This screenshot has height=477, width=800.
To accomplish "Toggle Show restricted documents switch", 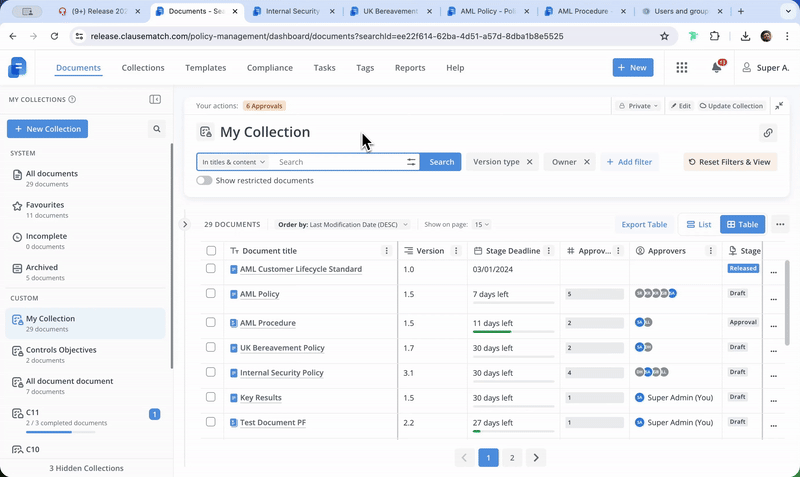I will [x=204, y=181].
